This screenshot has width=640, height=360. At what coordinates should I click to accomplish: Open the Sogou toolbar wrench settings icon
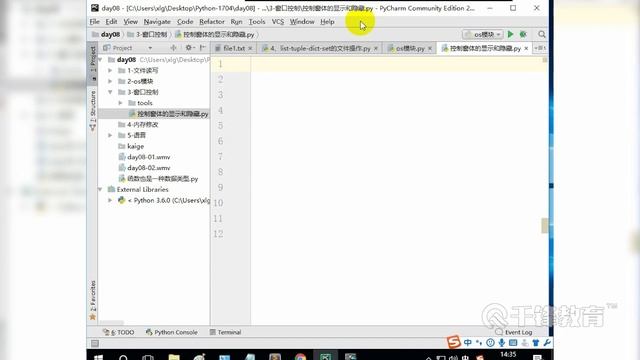[547, 342]
